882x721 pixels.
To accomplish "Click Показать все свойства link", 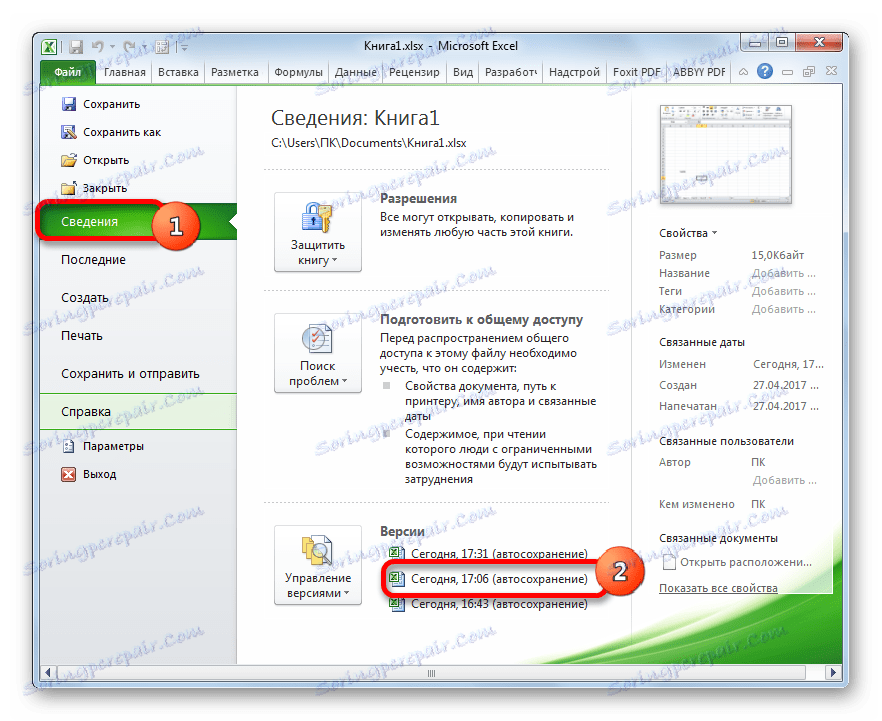I will (718, 588).
